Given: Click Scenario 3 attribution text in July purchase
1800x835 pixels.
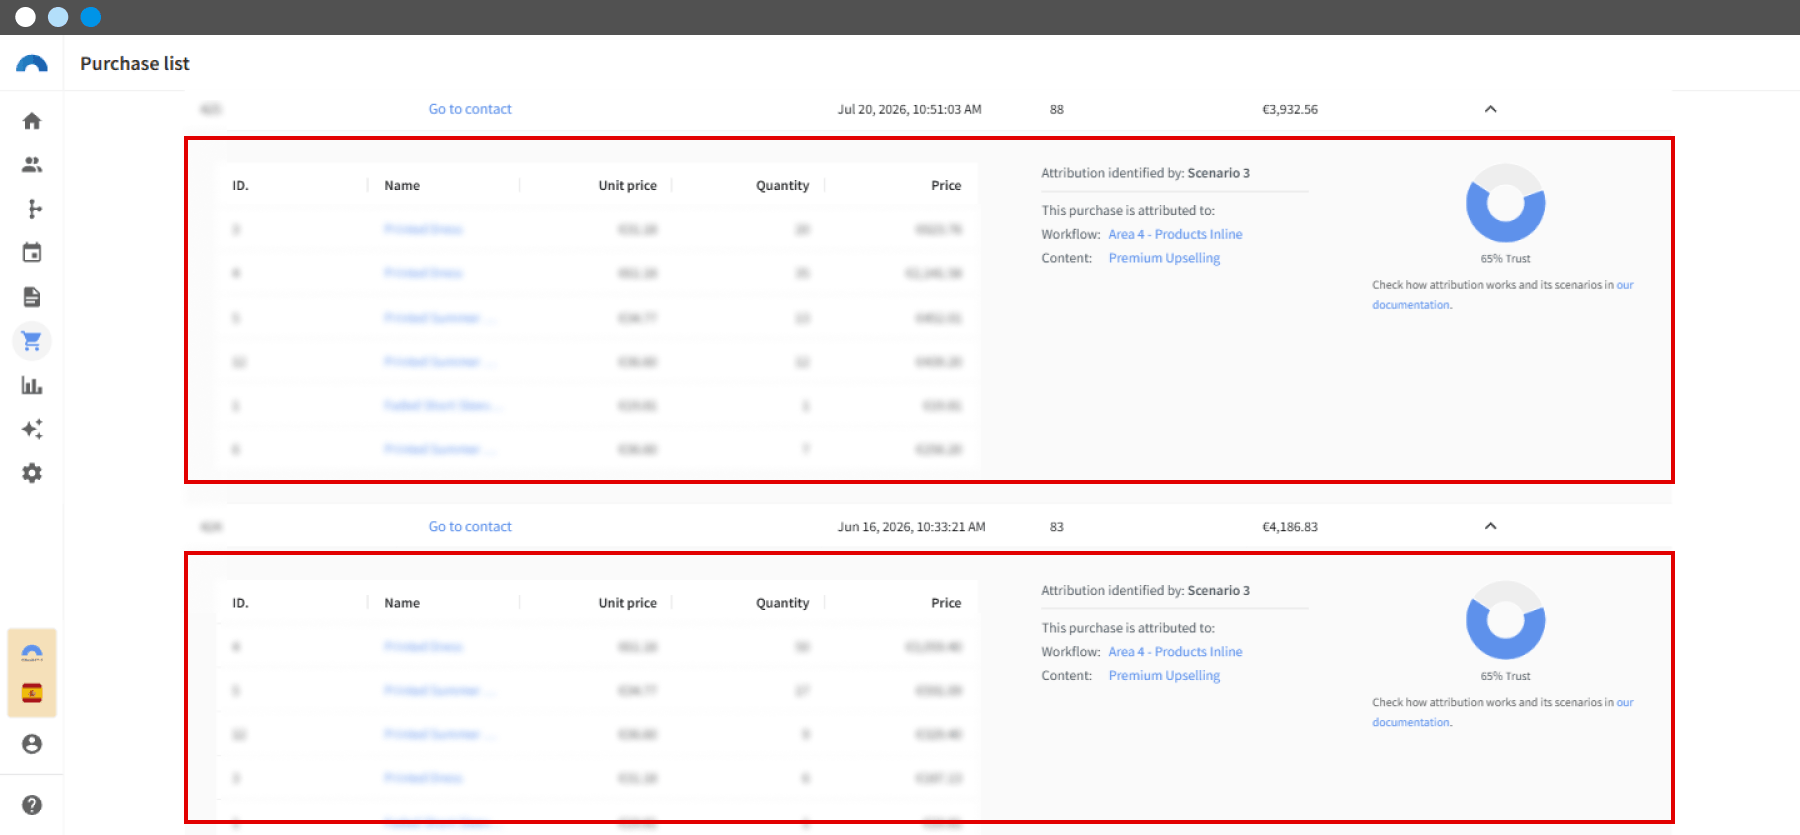Looking at the screenshot, I should (1218, 173).
